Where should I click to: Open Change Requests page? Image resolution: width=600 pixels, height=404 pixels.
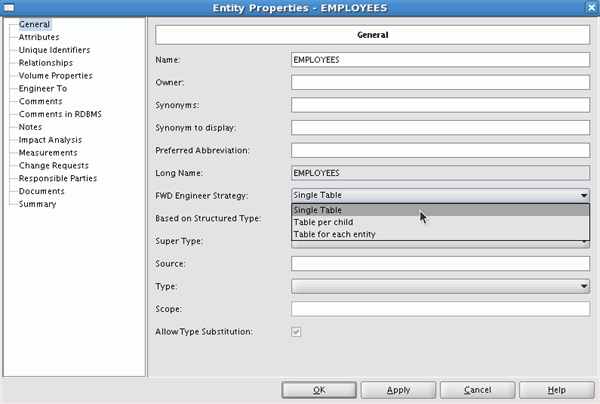coord(54,166)
